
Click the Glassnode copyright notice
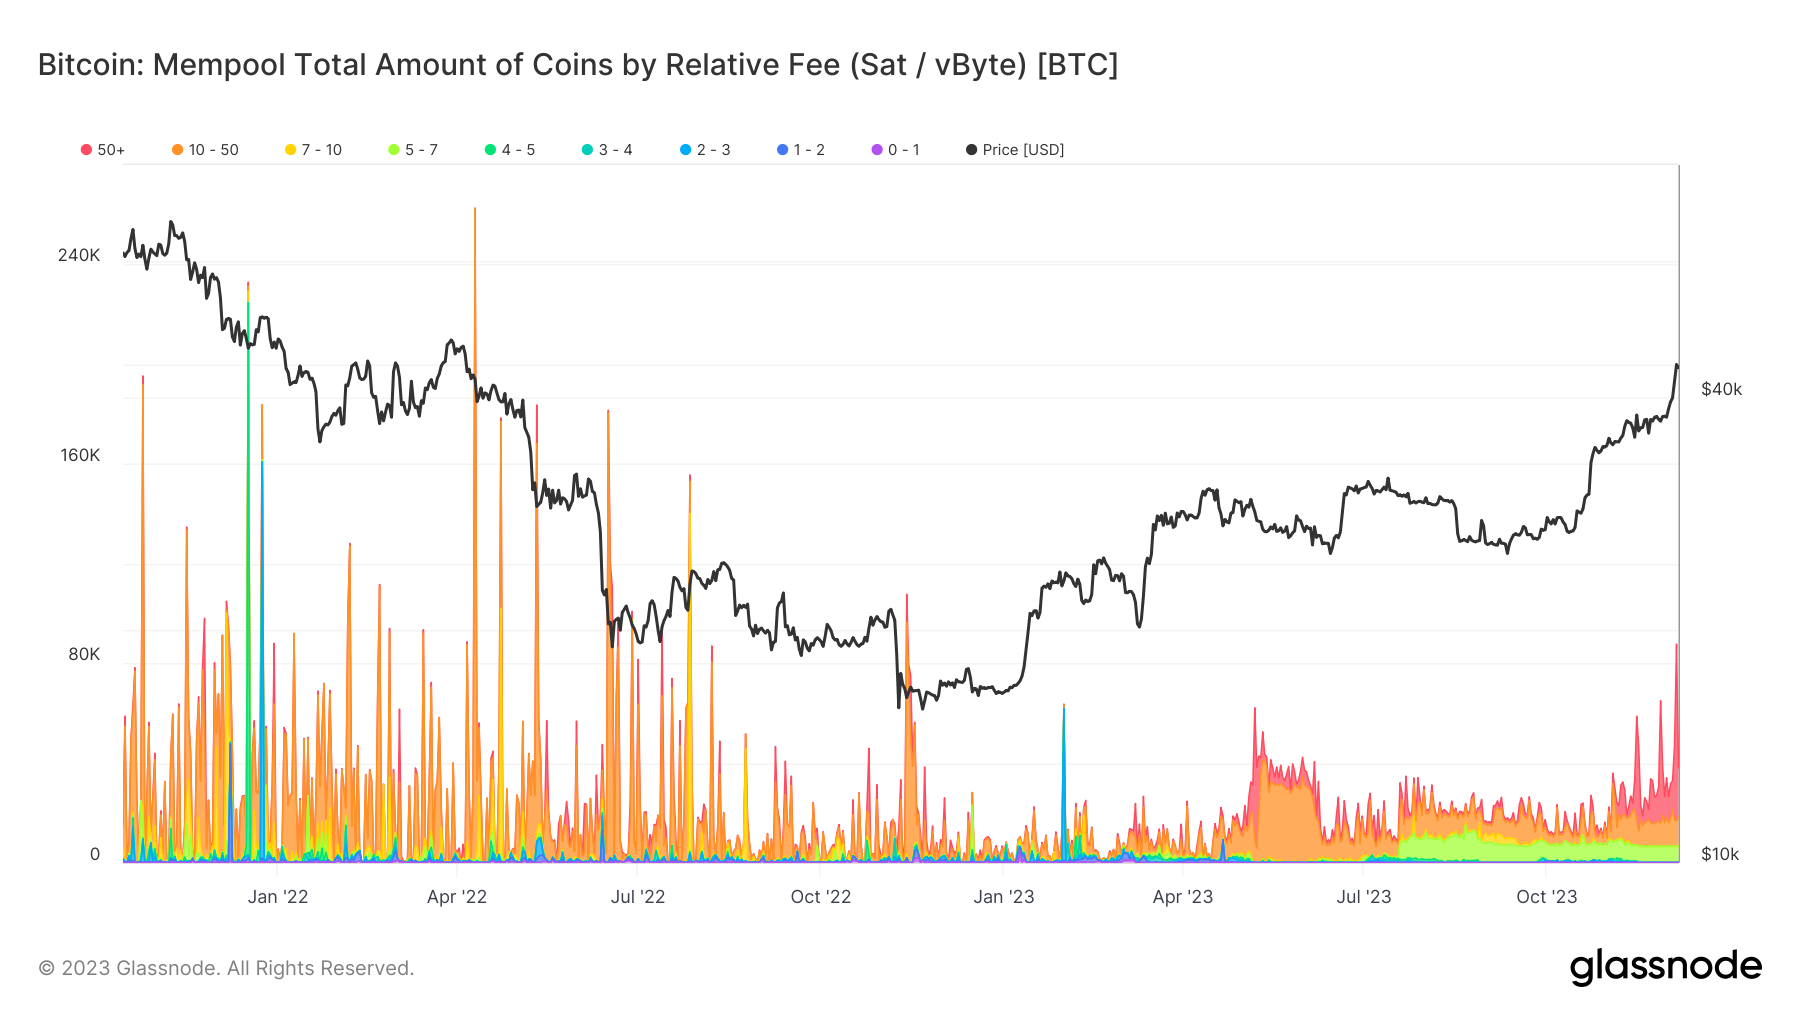tap(226, 968)
